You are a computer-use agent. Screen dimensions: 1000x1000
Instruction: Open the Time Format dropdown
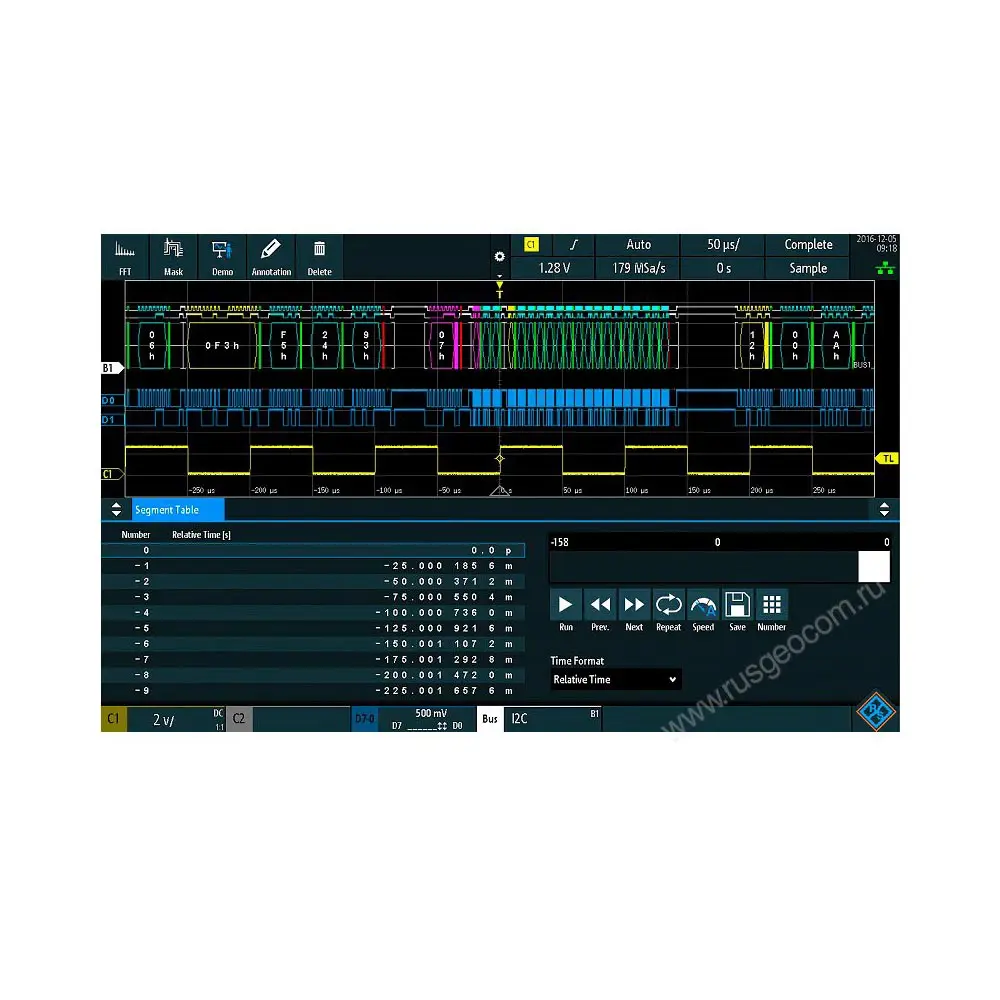(615, 680)
